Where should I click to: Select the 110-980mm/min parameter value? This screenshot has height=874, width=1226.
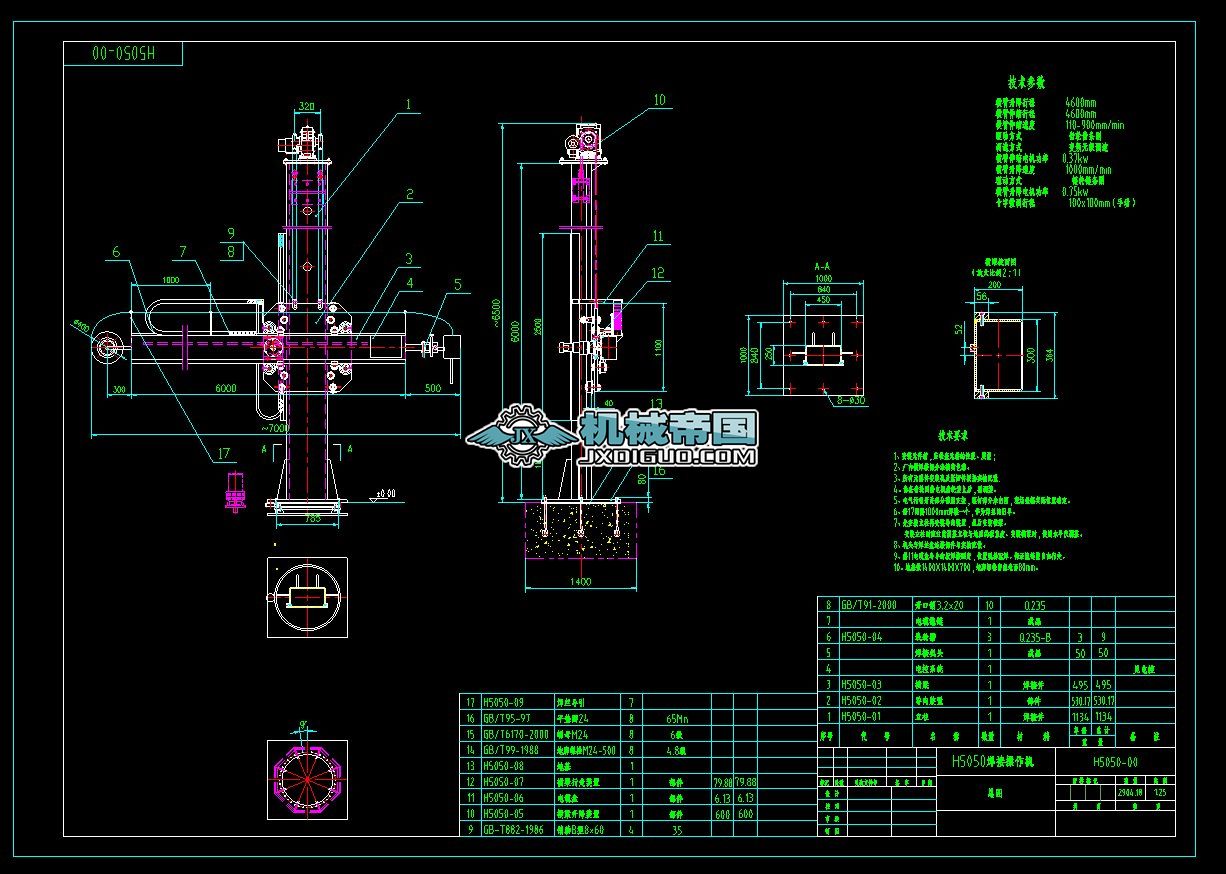pyautogui.click(x=1096, y=125)
